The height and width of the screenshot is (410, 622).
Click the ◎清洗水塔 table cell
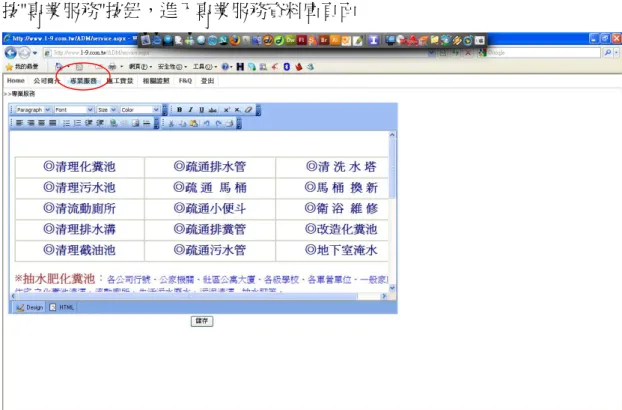pos(332,167)
